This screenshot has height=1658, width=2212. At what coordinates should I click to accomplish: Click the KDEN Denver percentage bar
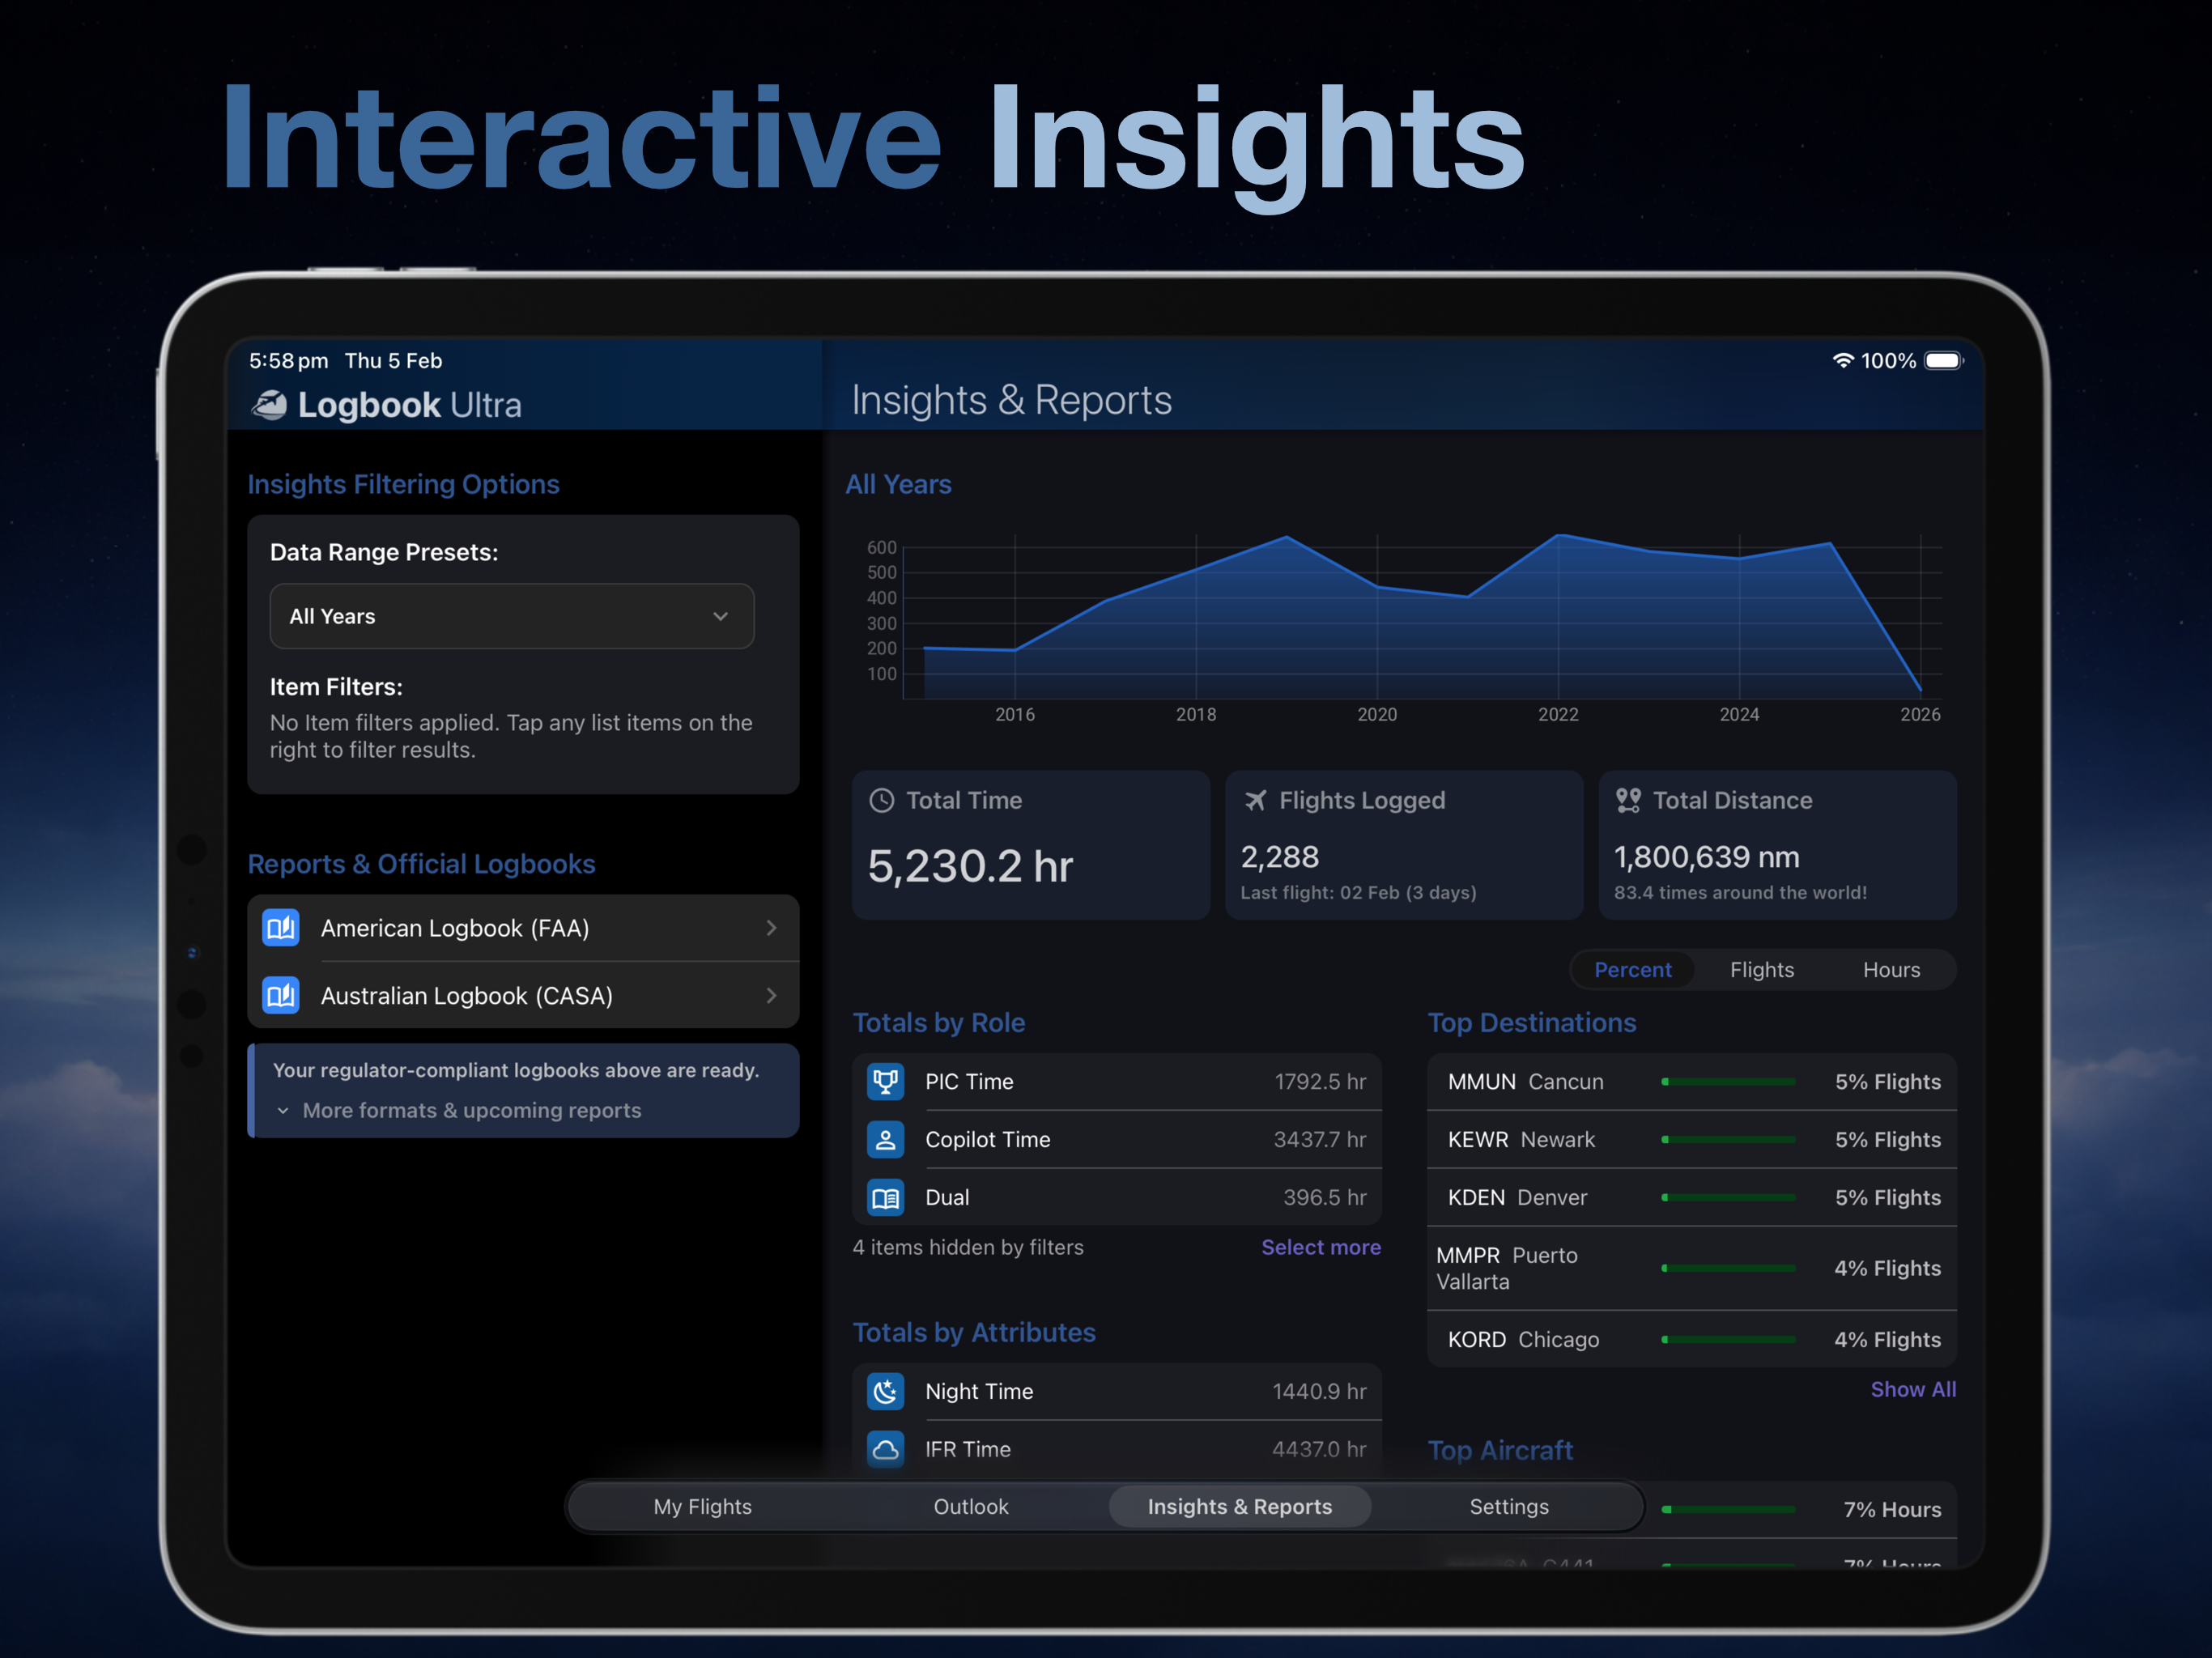point(1728,1198)
